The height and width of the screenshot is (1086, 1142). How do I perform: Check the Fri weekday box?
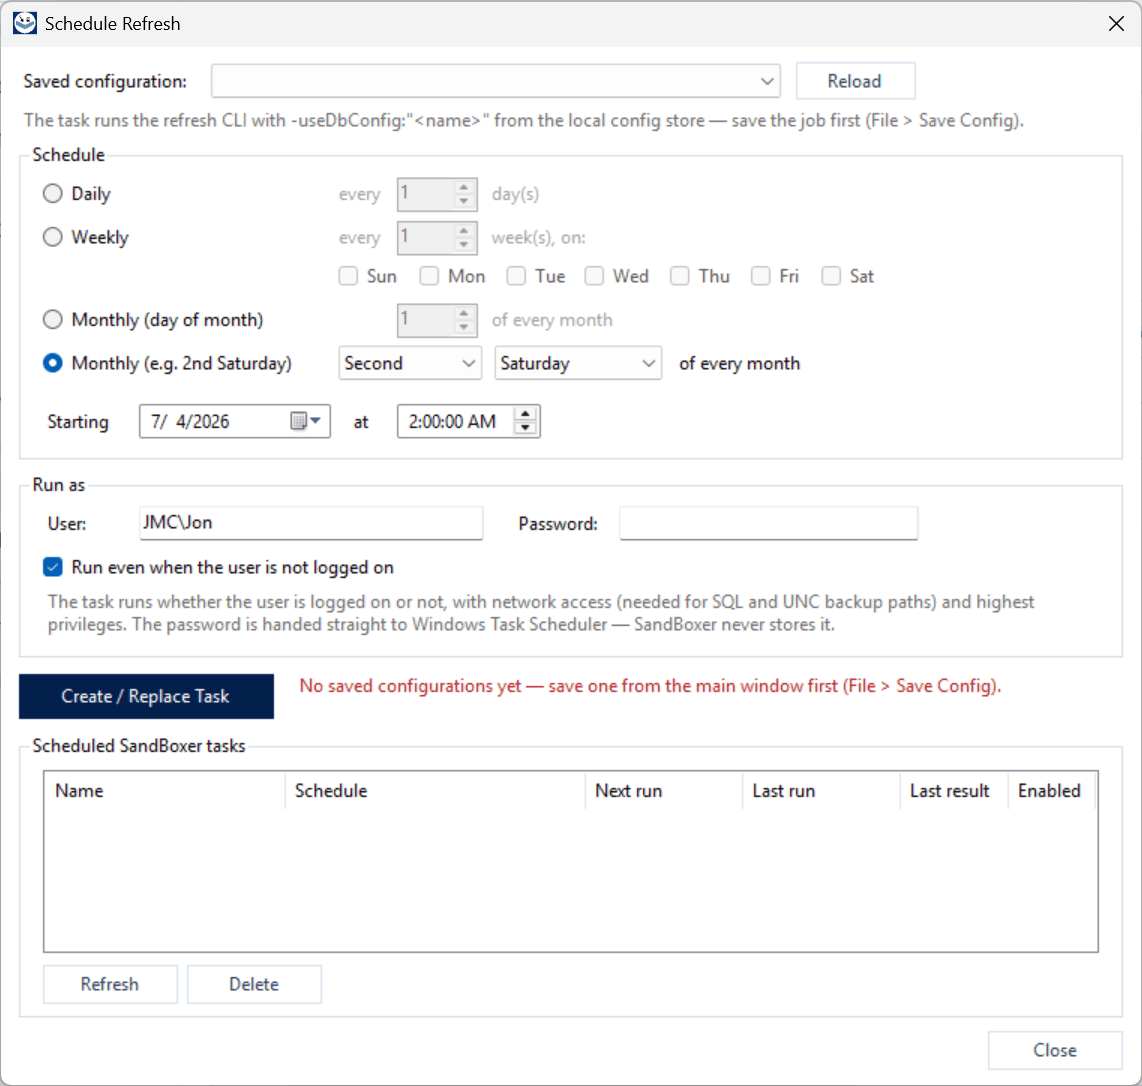[760, 276]
